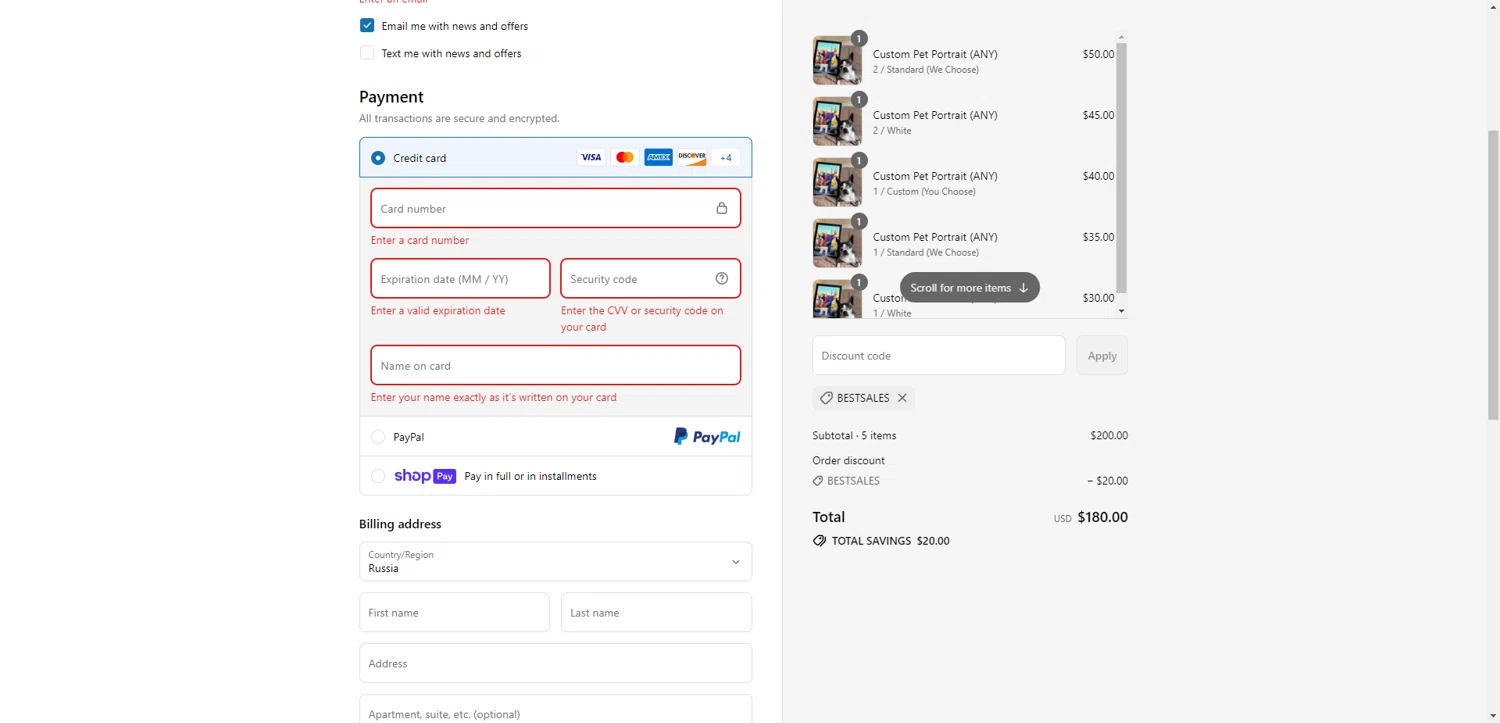Viewport: 1500px width, 723px height.
Task: Focus the Last name field
Action: pos(656,612)
